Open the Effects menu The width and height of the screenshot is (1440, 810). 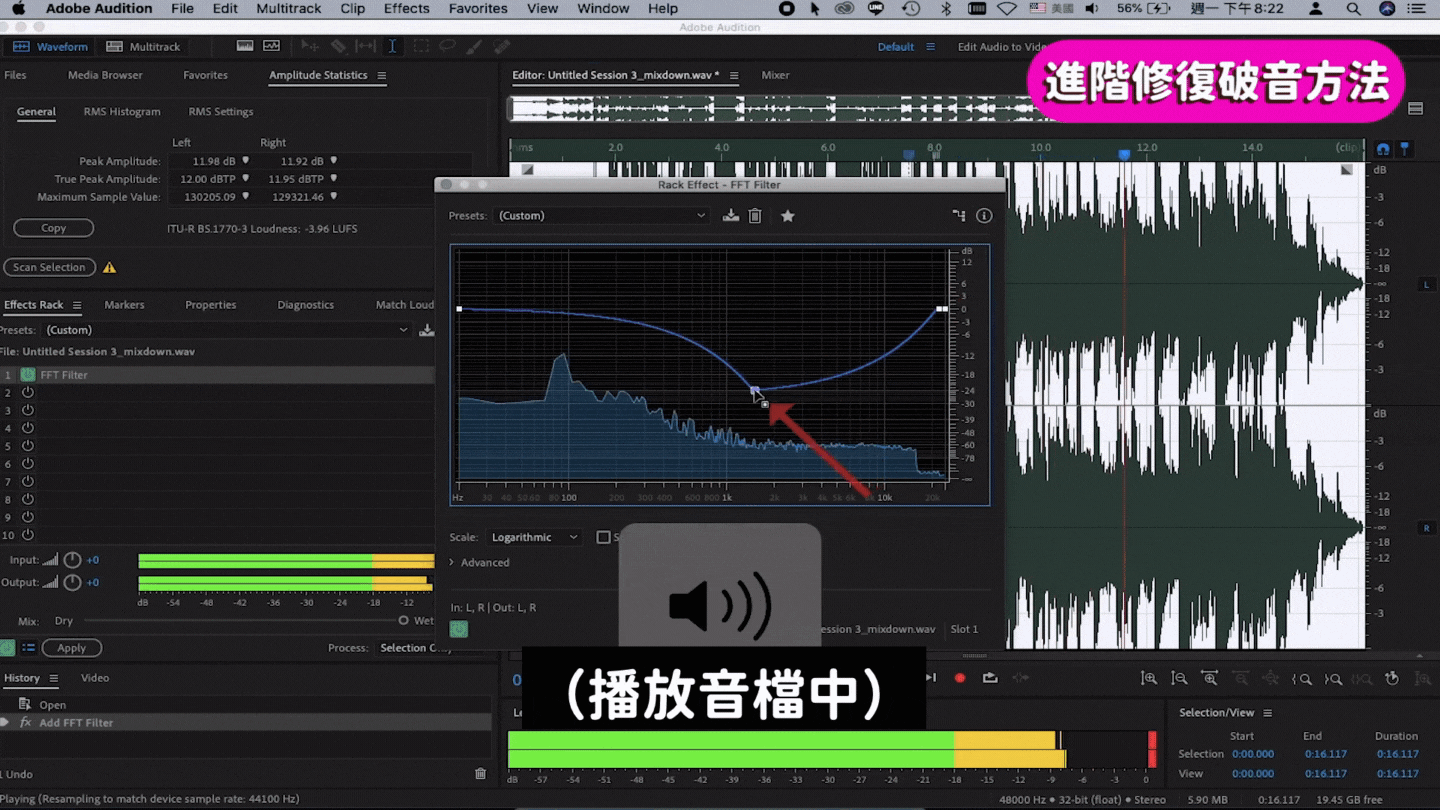click(406, 9)
